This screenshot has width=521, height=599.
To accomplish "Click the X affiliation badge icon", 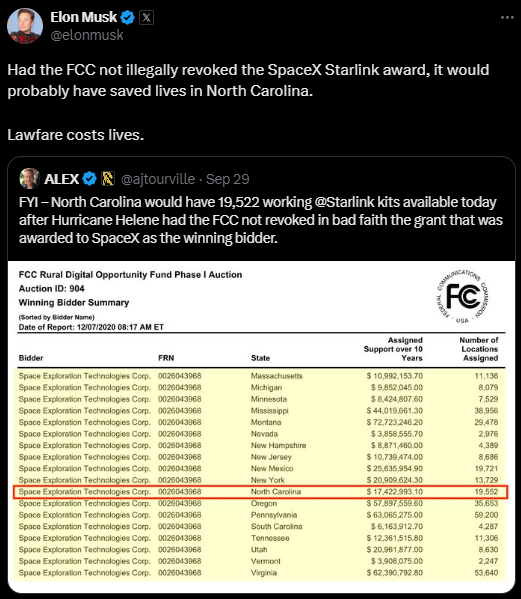I will [x=146, y=18].
